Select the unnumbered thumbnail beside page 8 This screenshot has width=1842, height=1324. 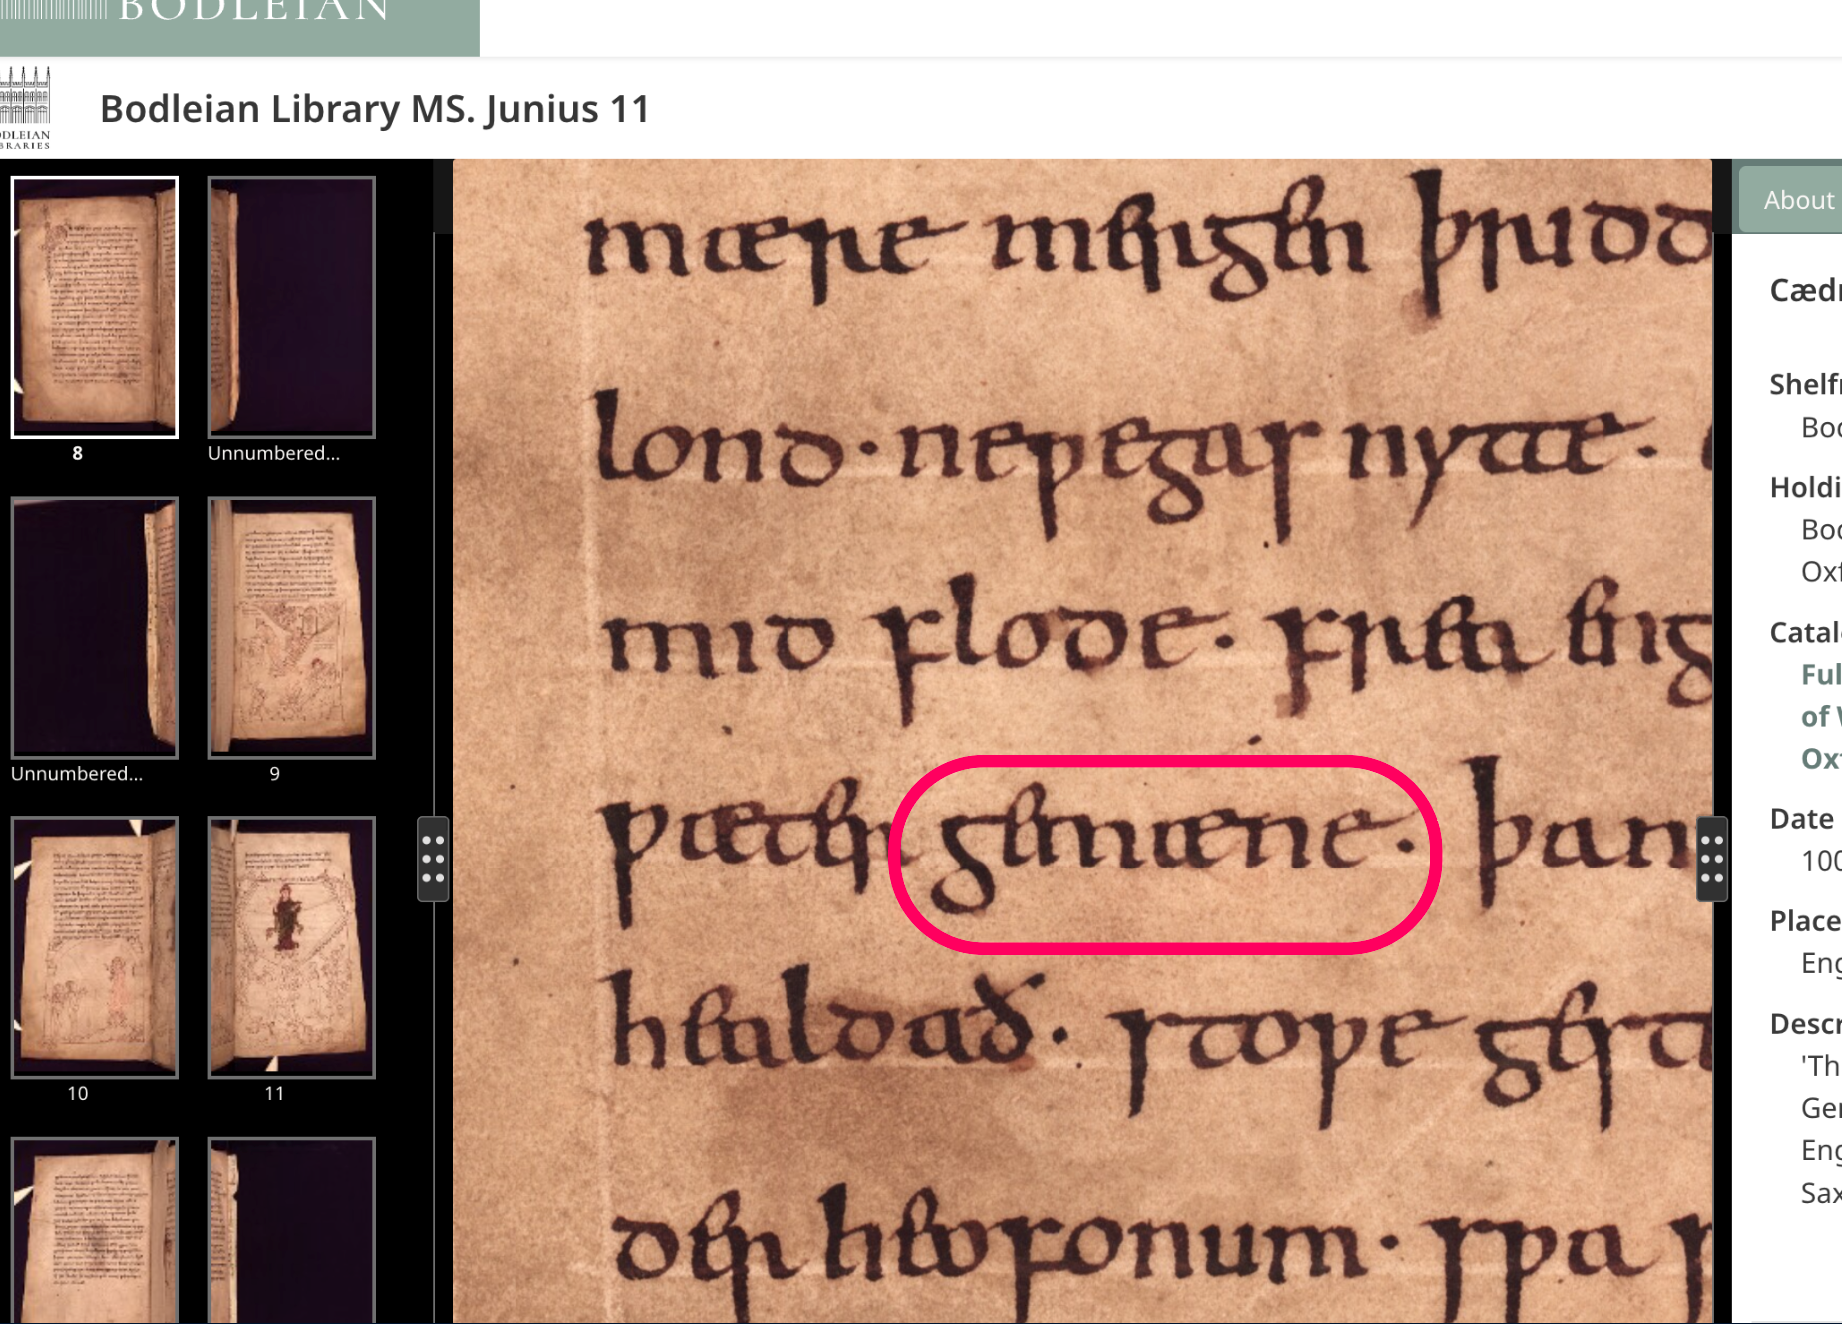pyautogui.click(x=291, y=307)
